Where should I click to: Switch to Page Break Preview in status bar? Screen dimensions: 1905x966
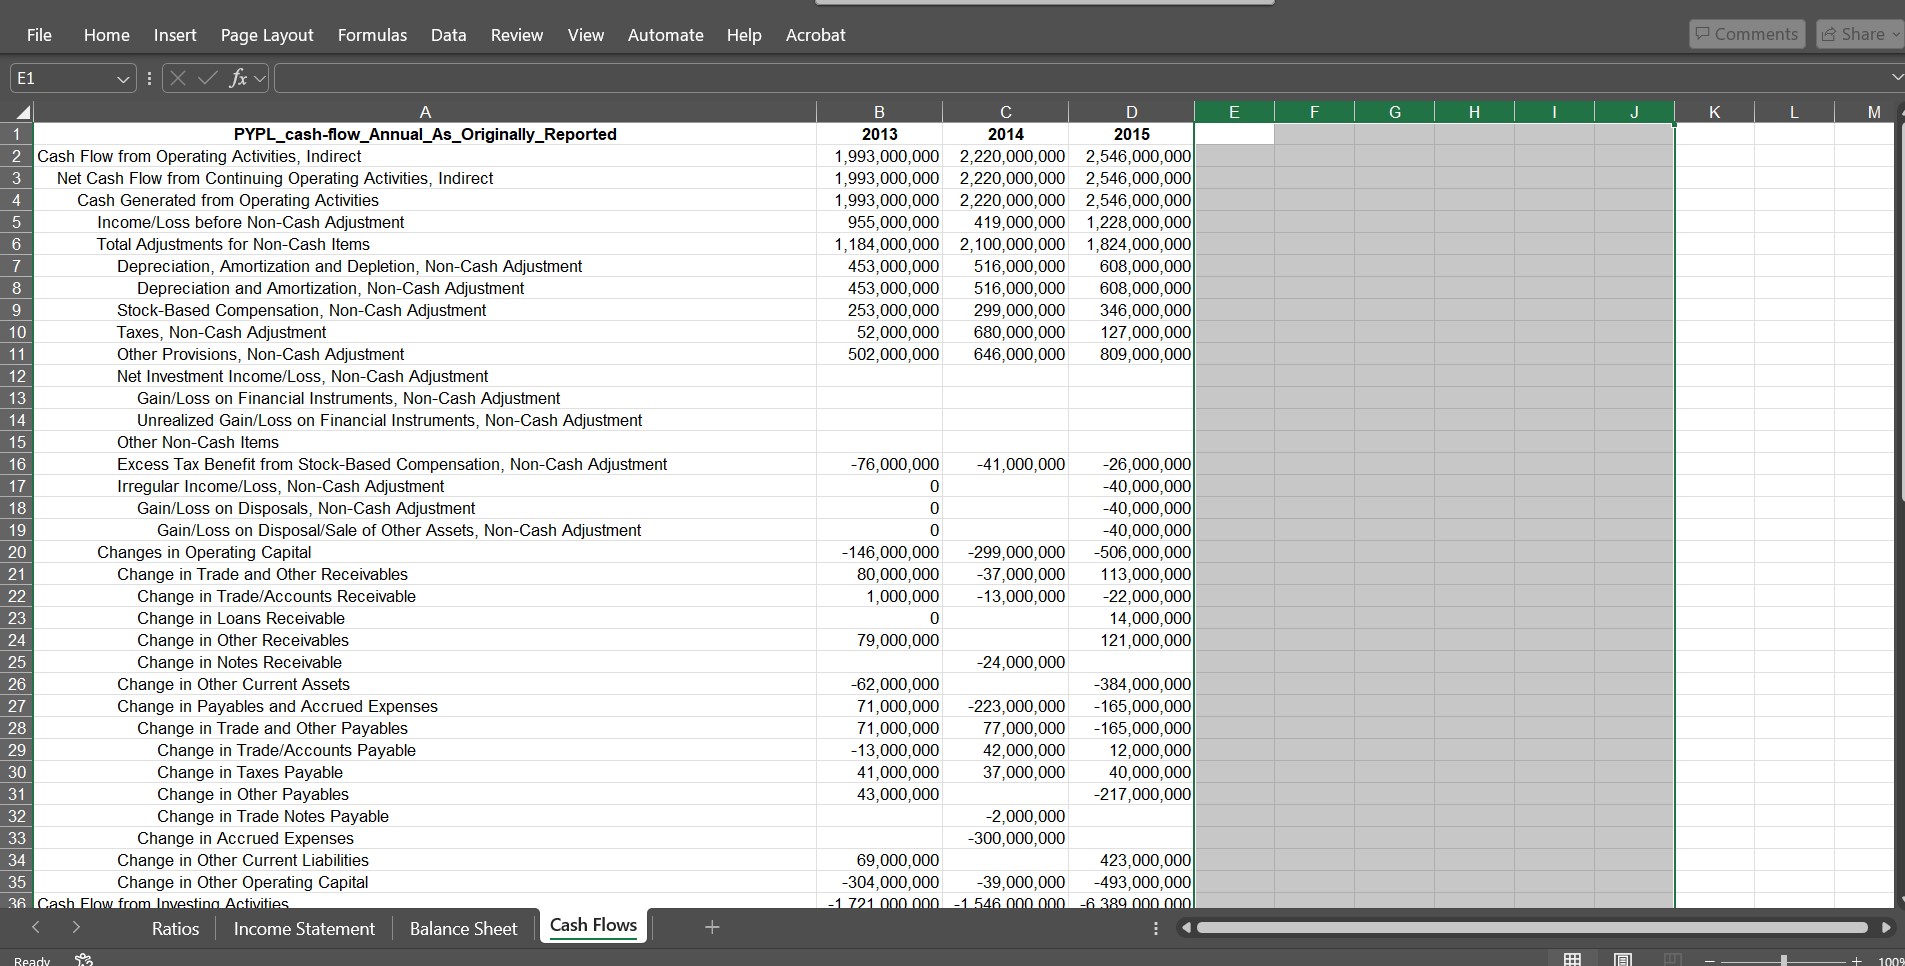(1672, 959)
